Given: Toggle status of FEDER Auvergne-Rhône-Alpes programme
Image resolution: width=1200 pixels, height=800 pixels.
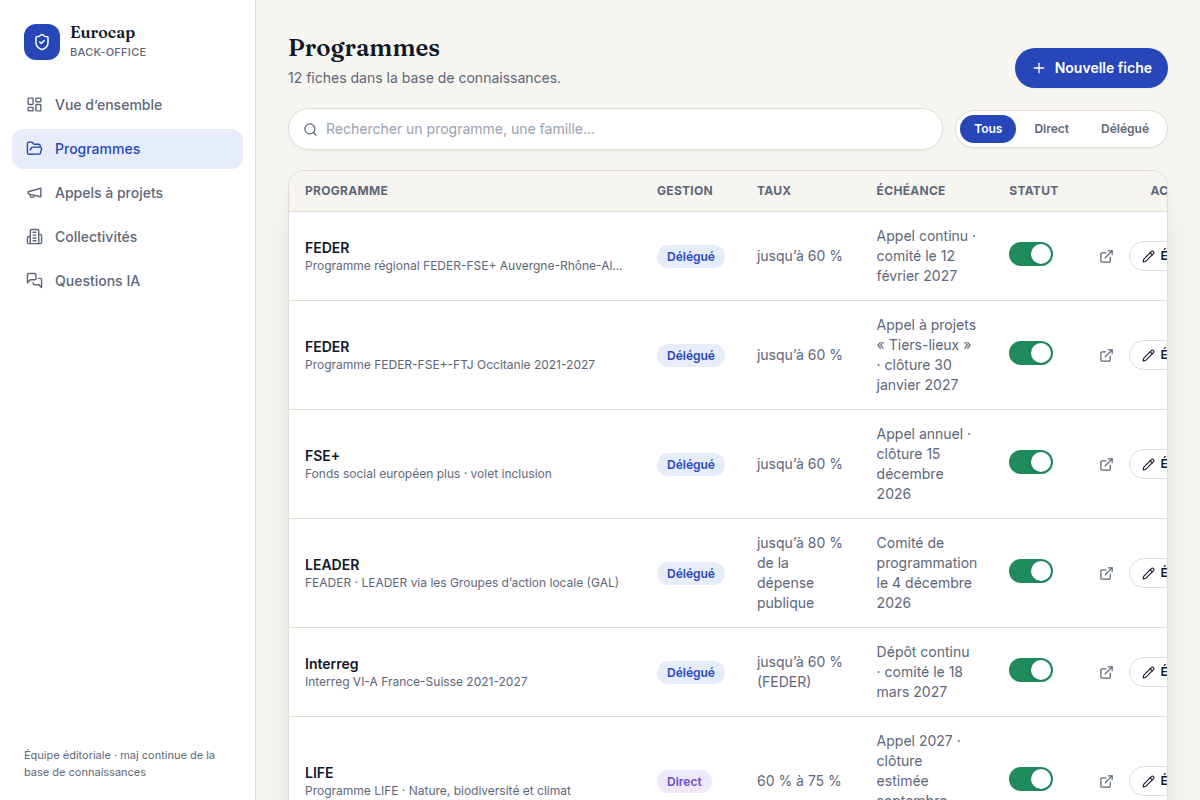Looking at the screenshot, I should 1031,254.
